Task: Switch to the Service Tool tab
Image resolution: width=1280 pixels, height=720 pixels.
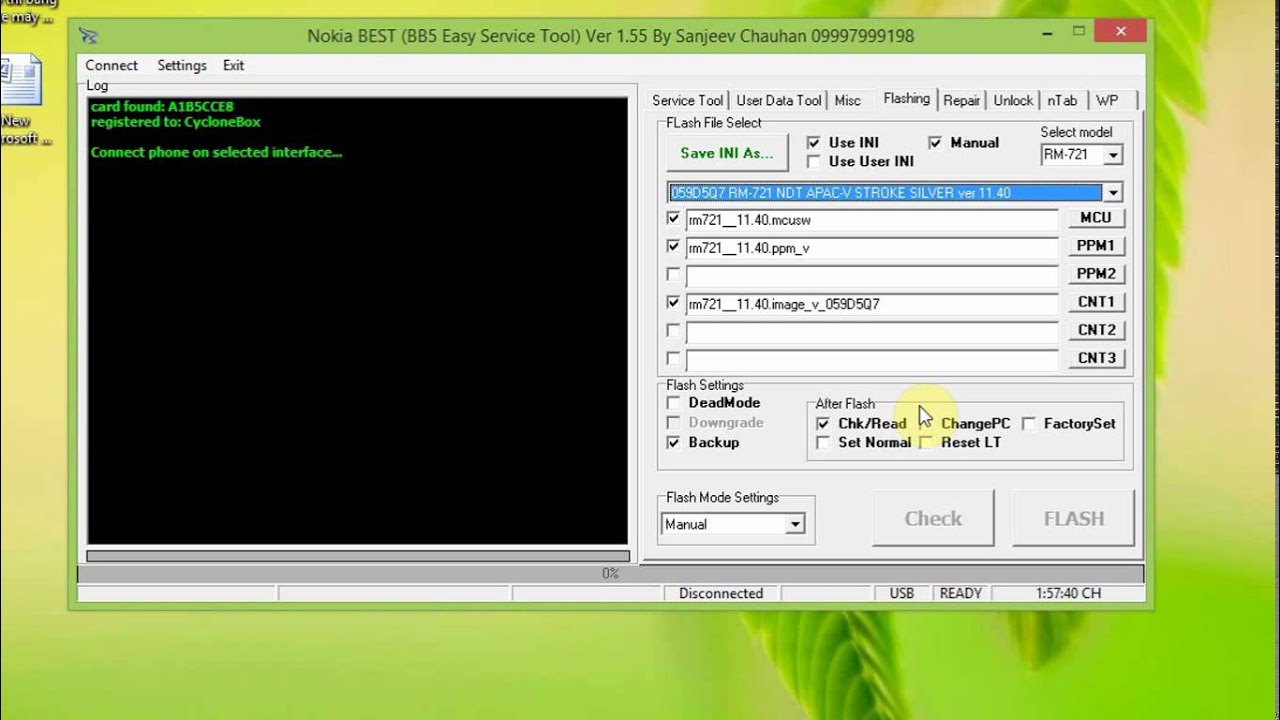Action: click(687, 100)
